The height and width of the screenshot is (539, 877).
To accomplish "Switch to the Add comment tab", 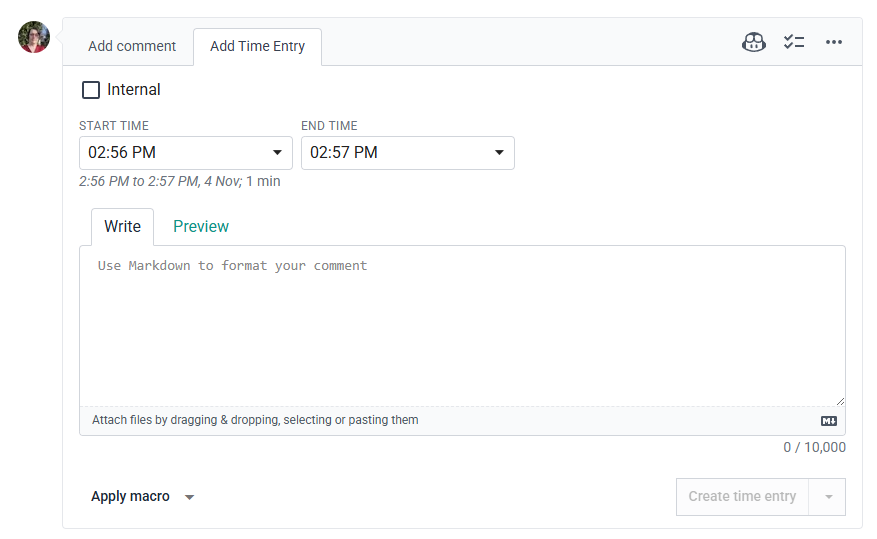I will [132, 46].
